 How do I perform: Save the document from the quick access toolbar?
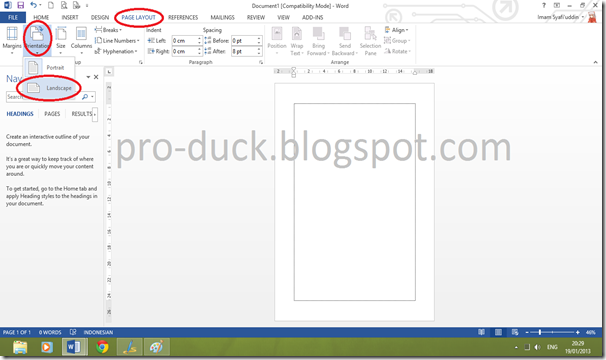click(20, 5)
